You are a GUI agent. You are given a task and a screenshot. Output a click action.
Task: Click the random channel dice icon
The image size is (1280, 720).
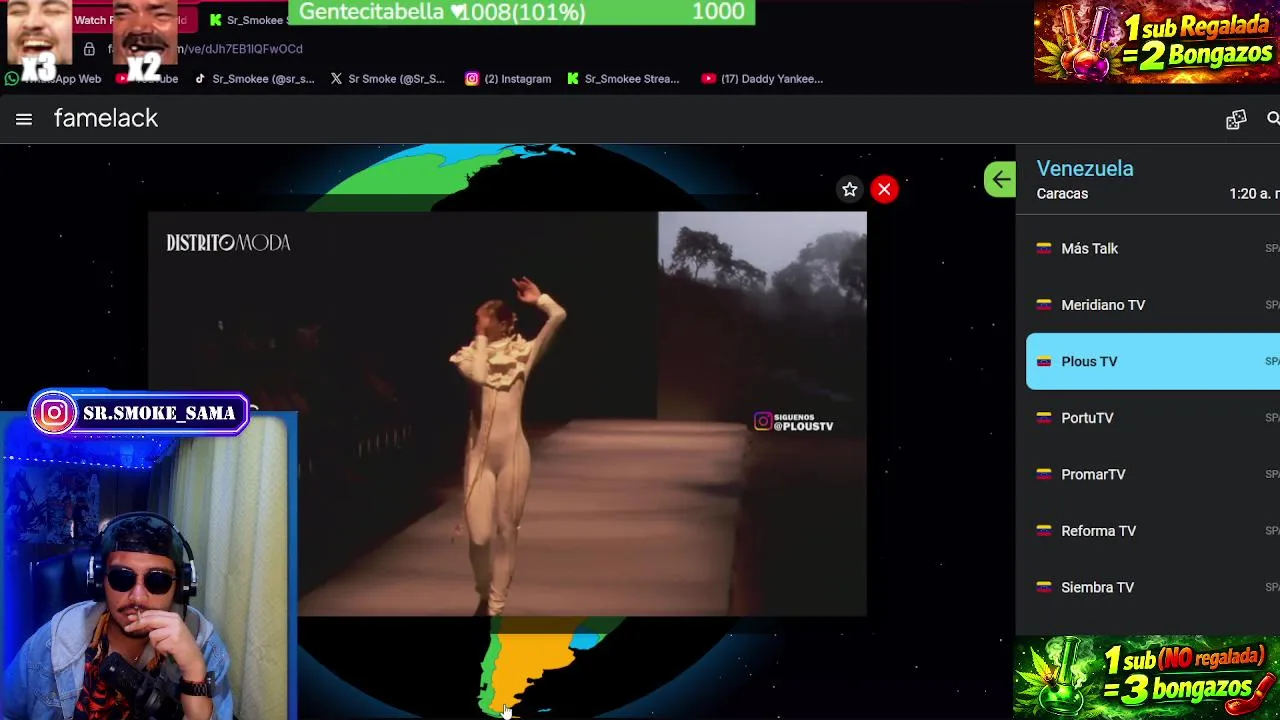tap(1236, 120)
